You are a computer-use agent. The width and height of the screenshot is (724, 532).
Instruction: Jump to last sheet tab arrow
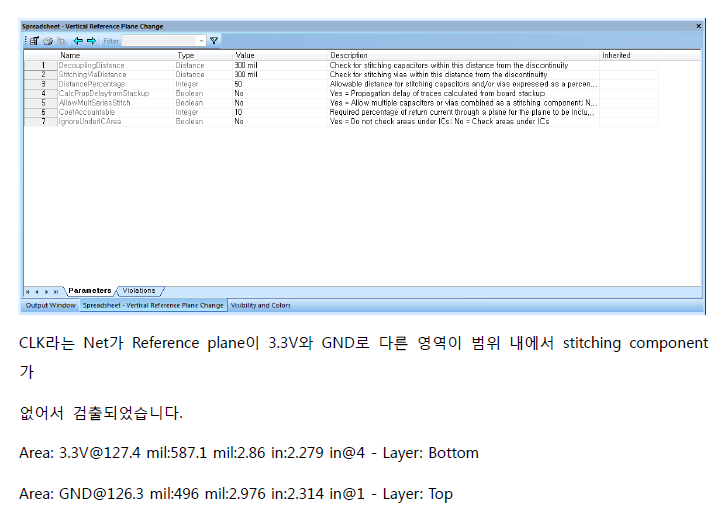[56, 291]
